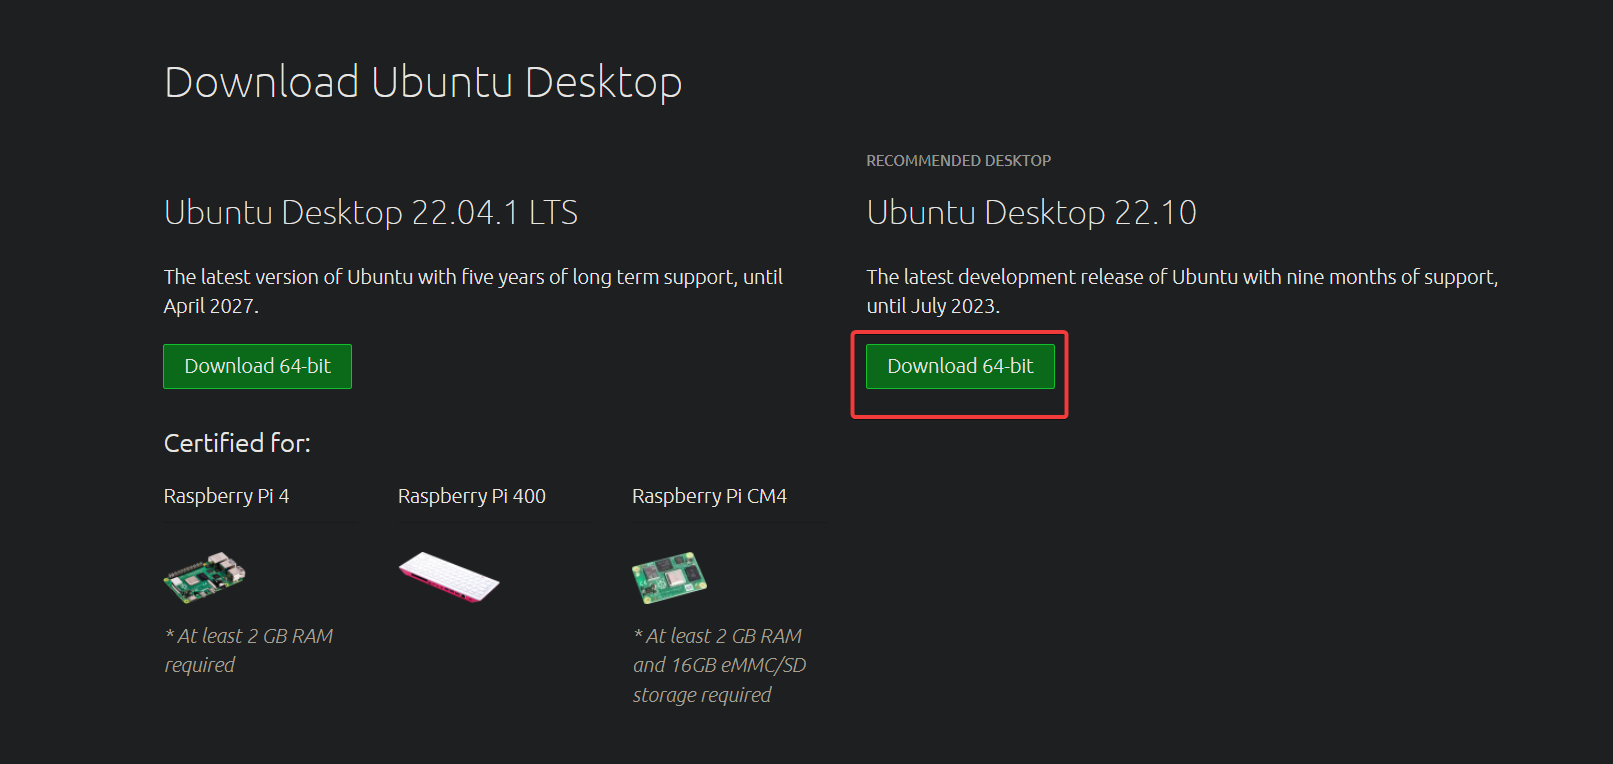1613x764 pixels.
Task: Select the Ubuntu Desktop 22.10 heading
Action: 1032,212
